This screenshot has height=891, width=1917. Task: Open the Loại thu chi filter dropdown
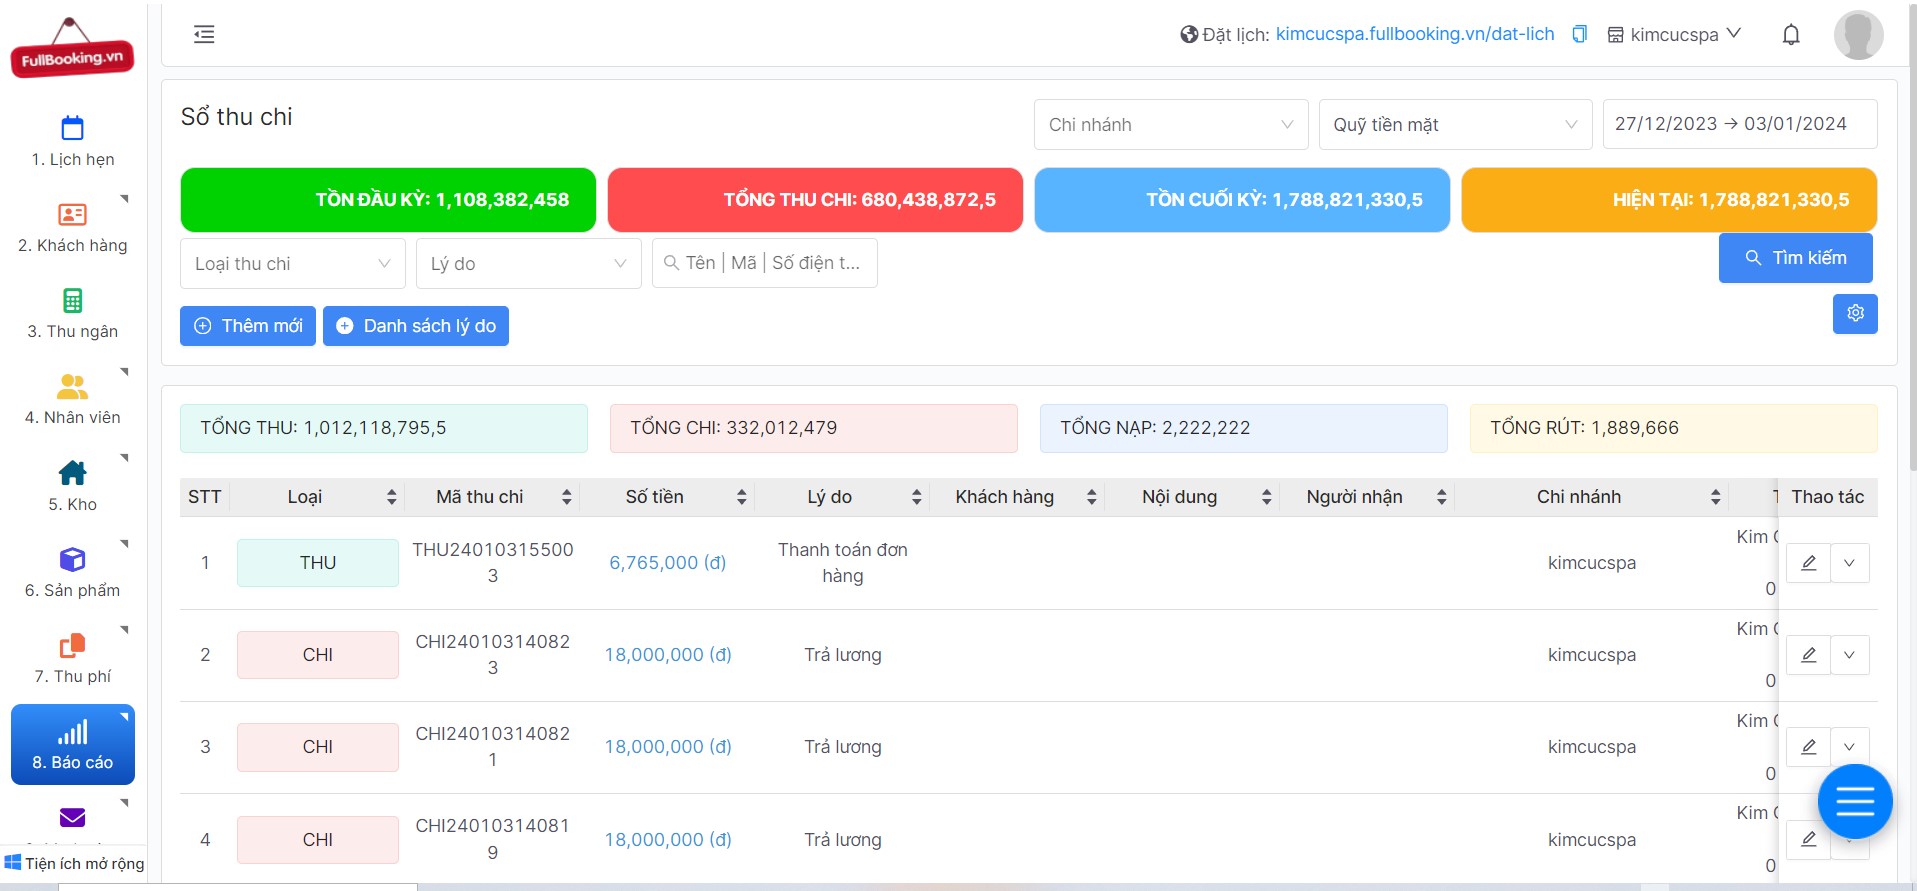(x=293, y=264)
